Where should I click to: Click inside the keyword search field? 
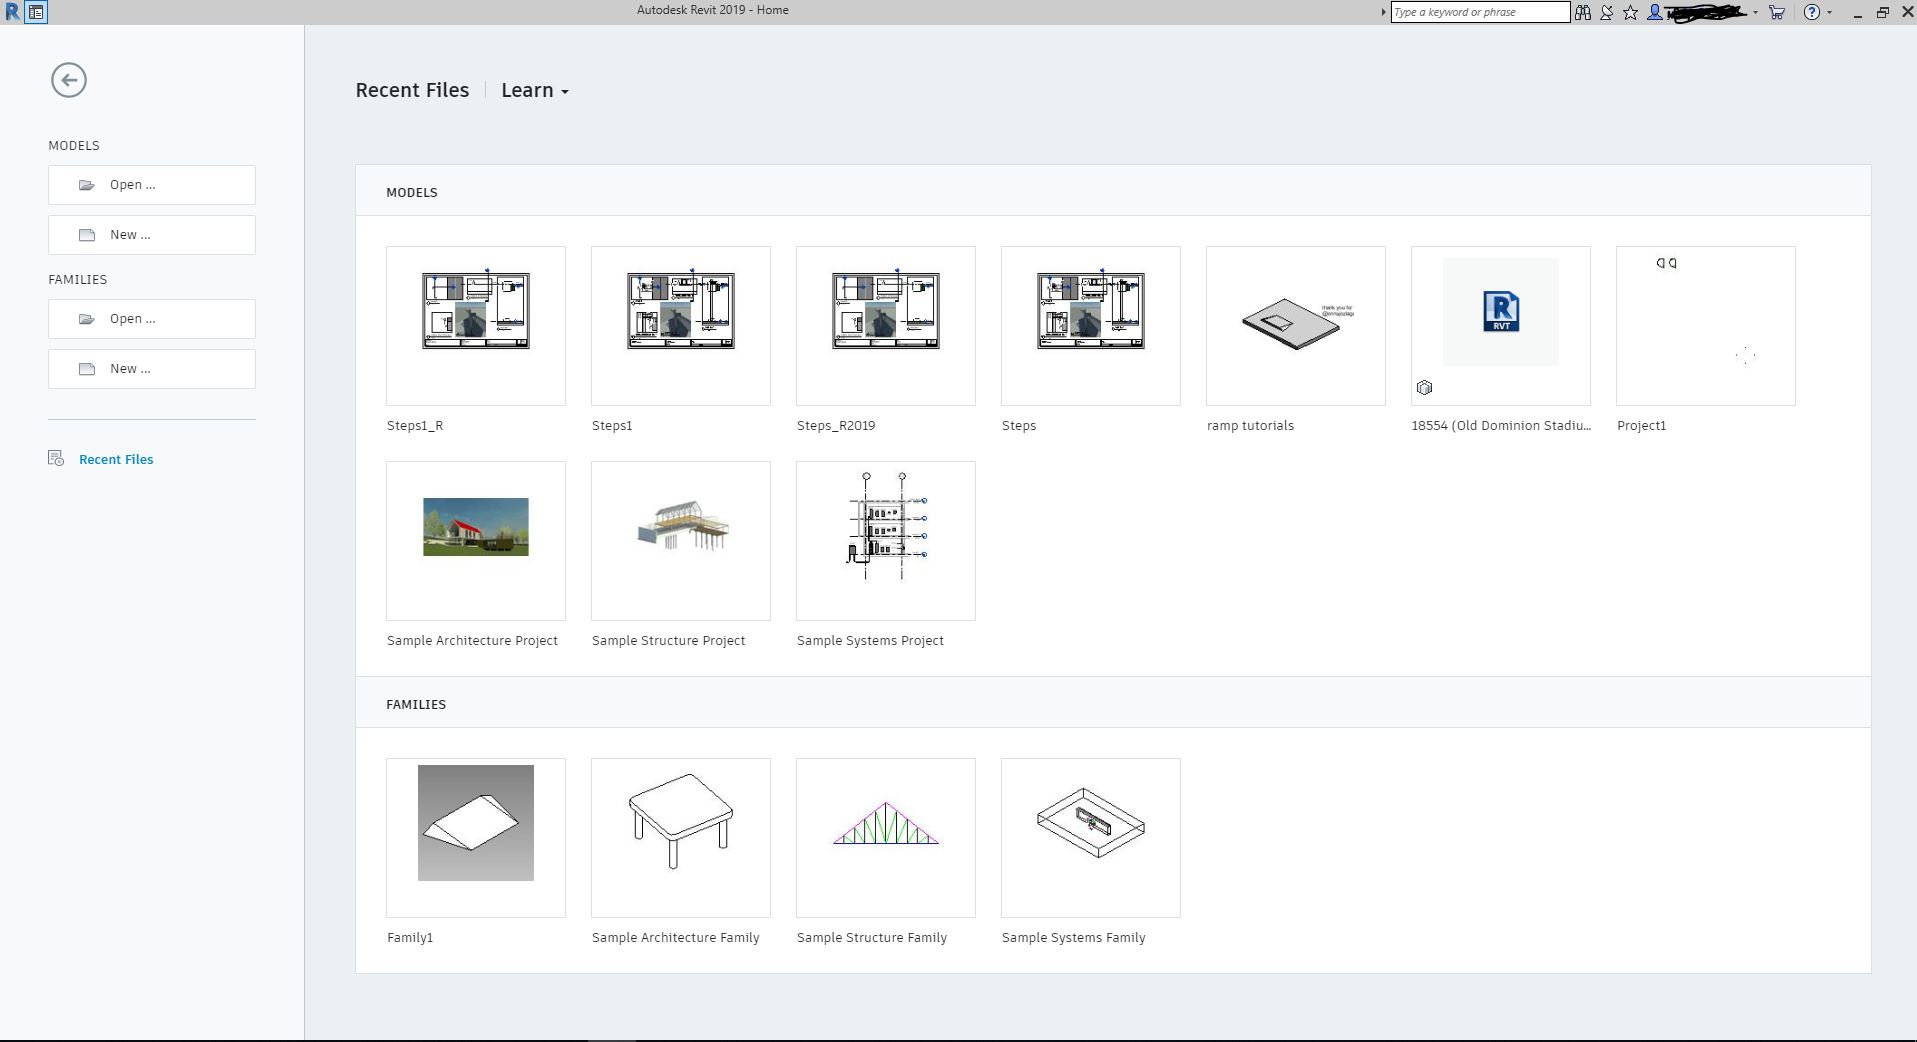pos(1480,12)
